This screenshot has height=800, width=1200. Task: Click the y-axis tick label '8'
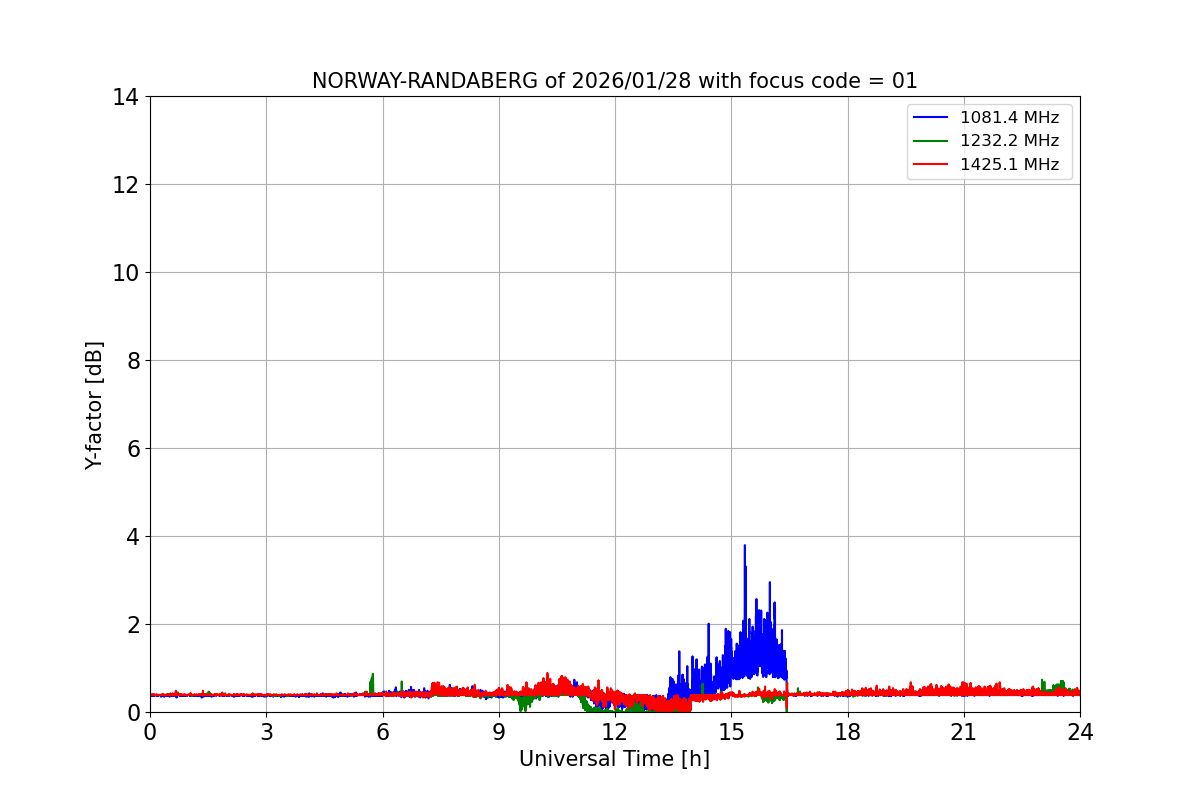point(132,361)
